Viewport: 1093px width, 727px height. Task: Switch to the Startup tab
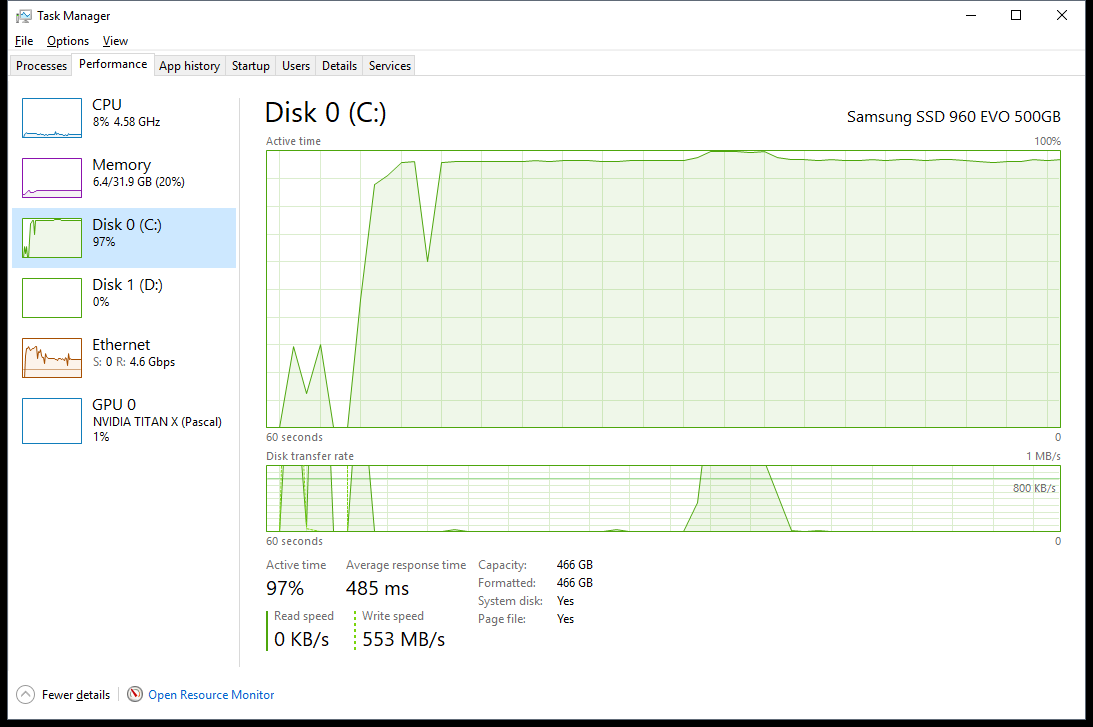click(250, 66)
